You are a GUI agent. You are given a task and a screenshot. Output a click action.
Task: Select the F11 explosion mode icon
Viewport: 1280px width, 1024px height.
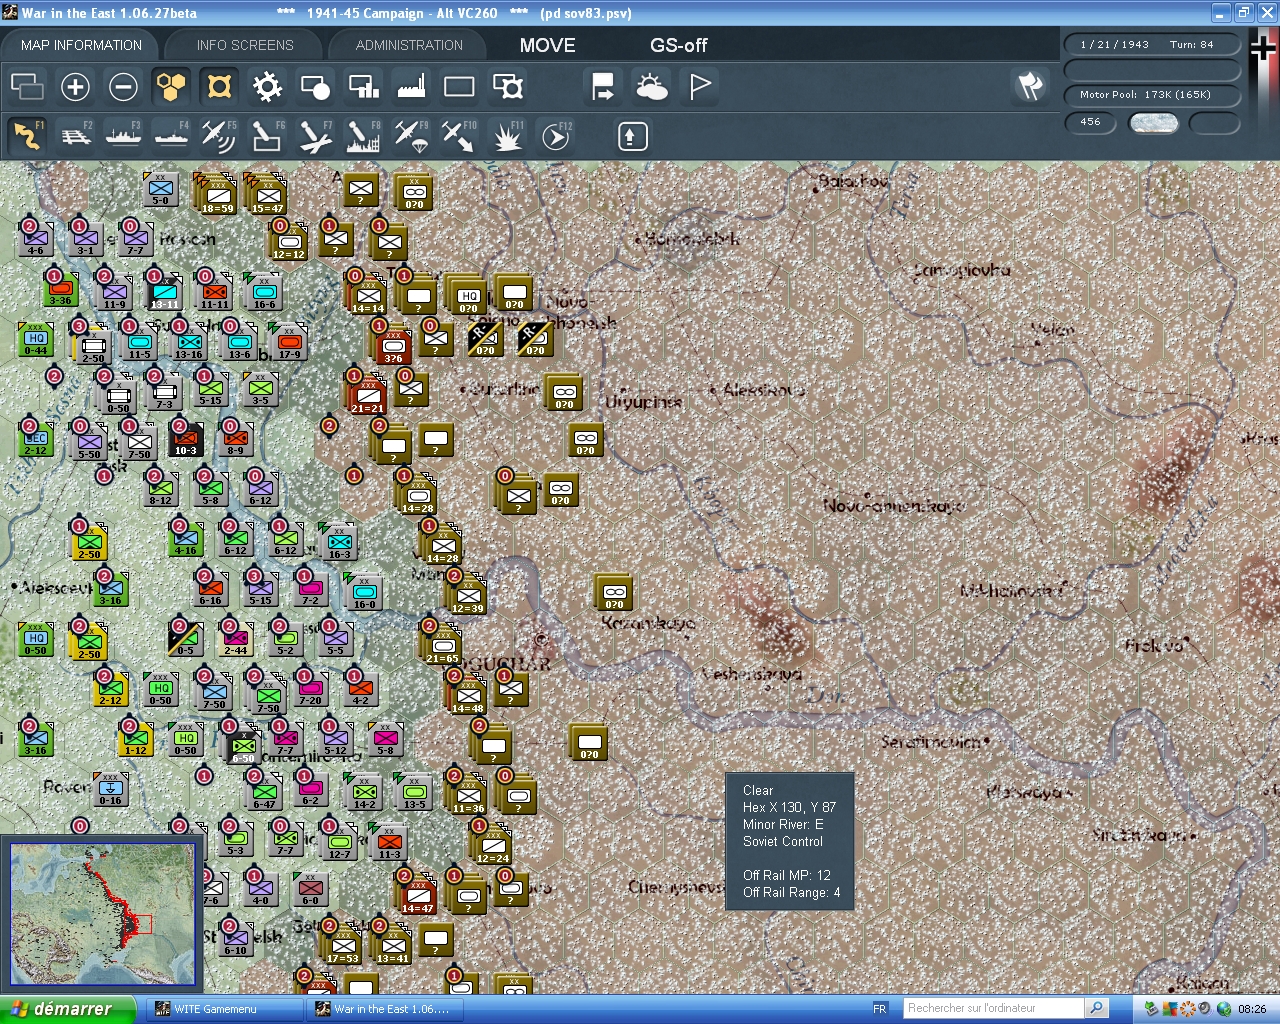click(x=507, y=135)
